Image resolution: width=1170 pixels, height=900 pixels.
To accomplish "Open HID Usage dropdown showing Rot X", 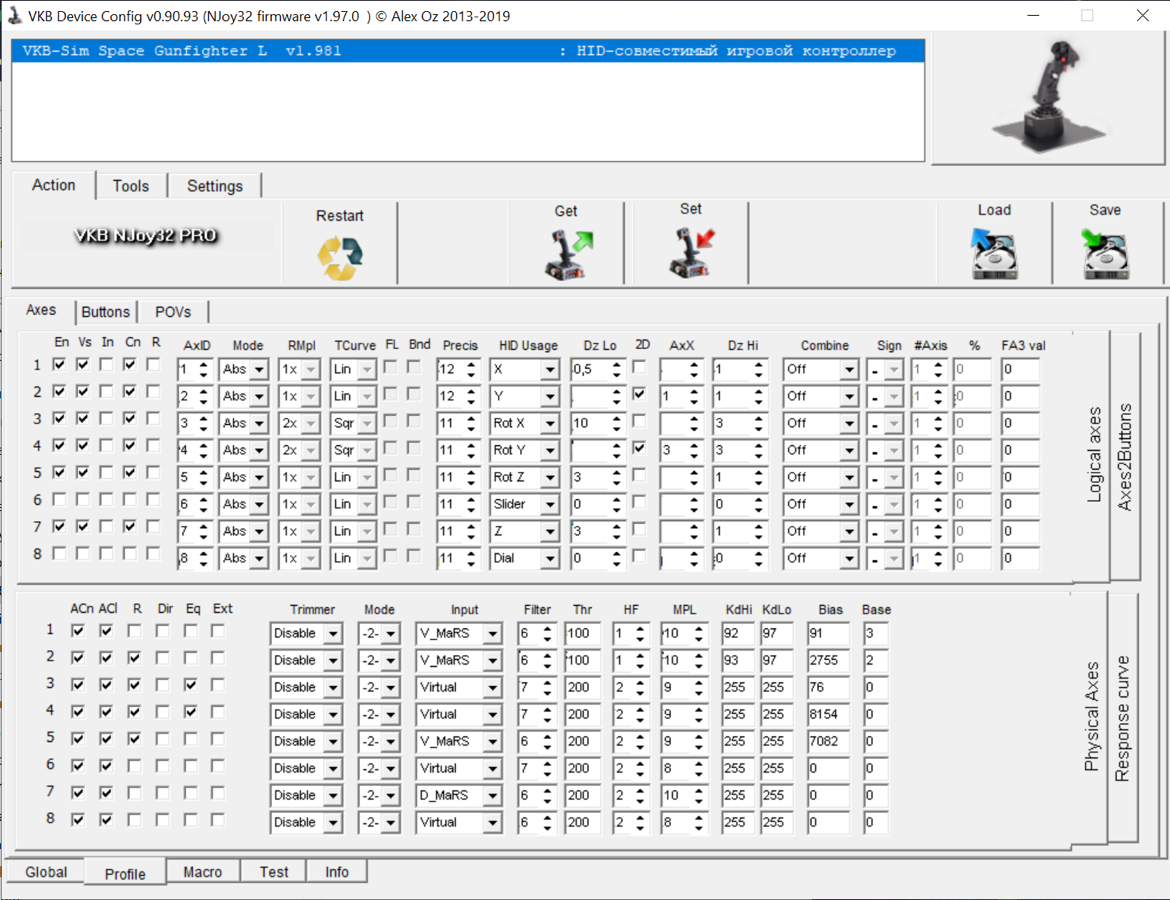I will 550,423.
